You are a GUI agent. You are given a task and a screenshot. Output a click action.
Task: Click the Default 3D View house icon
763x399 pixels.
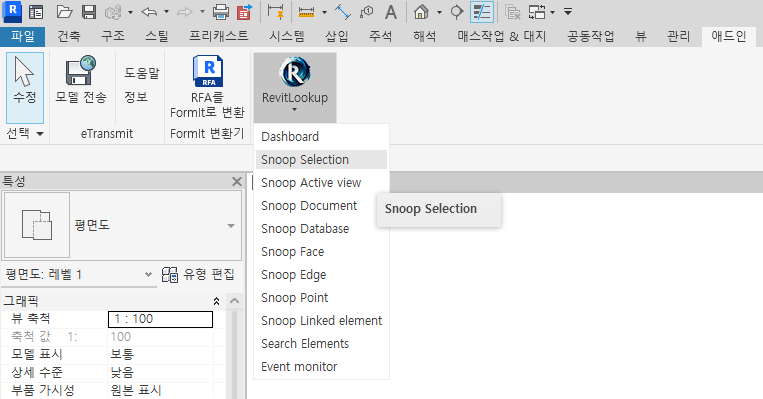coord(421,12)
